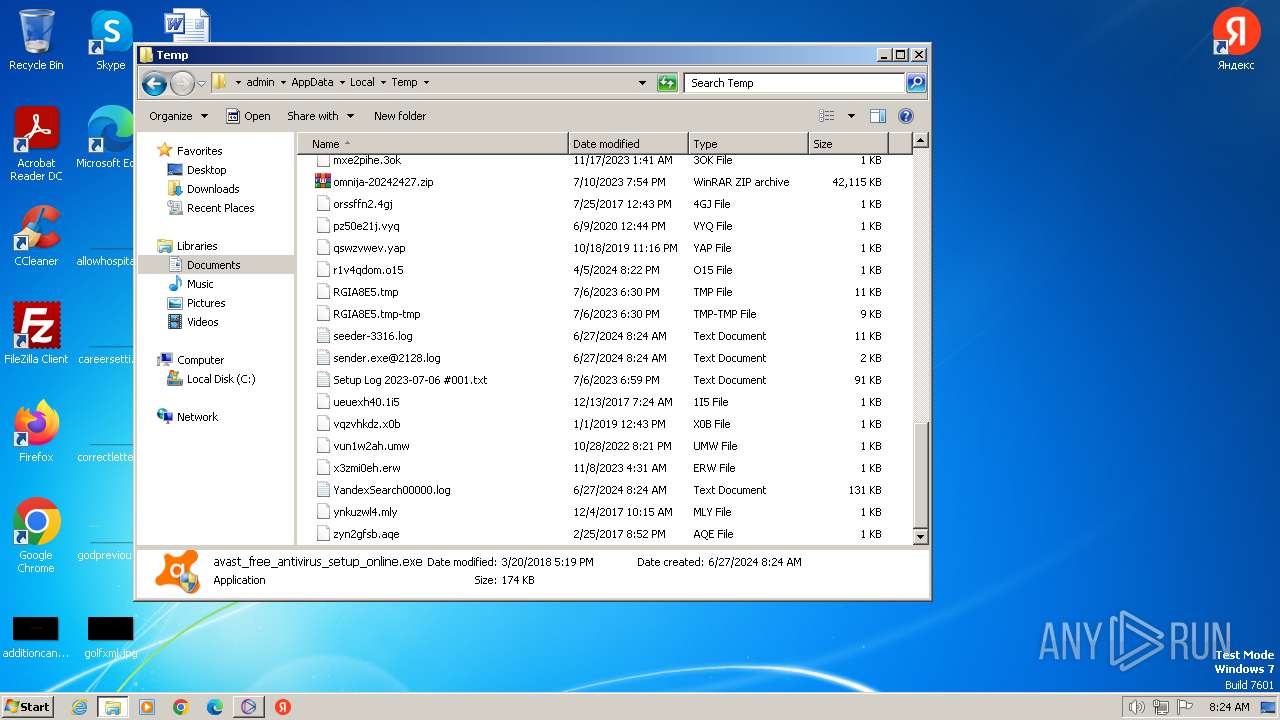Image resolution: width=1280 pixels, height=720 pixels.
Task: Select the RGIA8E5.tmp file
Action: pos(365,292)
